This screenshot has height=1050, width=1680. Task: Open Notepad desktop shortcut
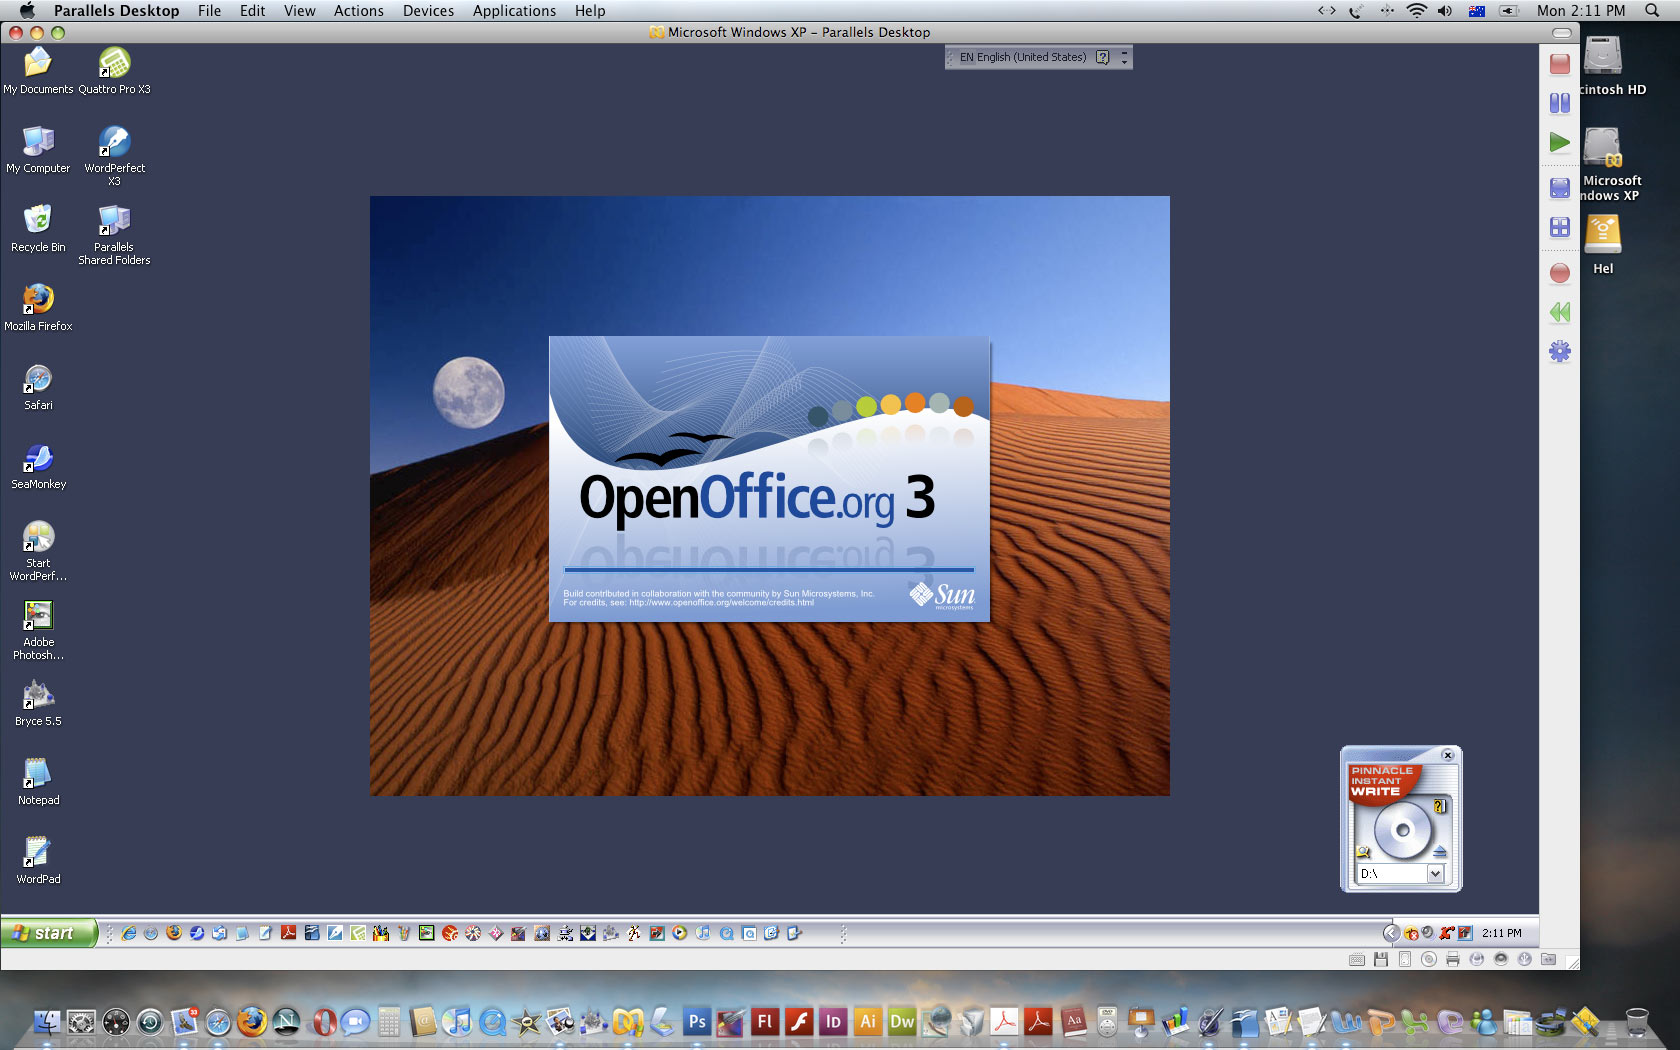click(38, 781)
